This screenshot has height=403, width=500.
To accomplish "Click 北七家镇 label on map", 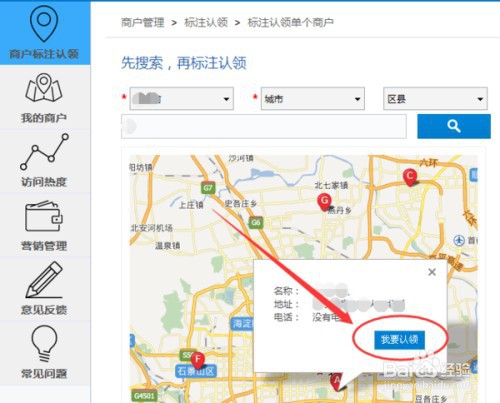I will point(331,185).
